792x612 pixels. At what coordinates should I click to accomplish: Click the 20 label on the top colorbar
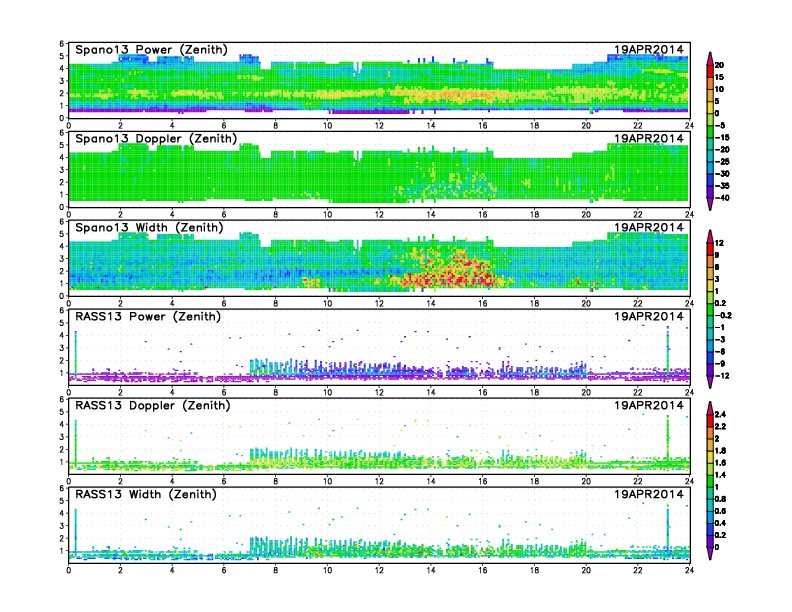tap(719, 65)
